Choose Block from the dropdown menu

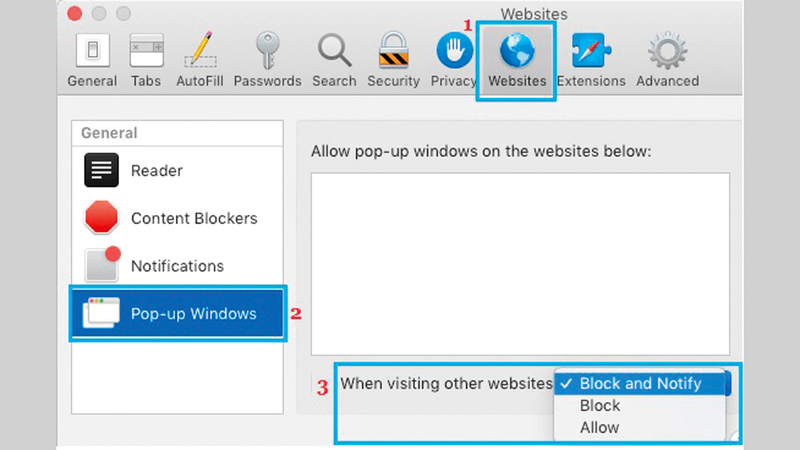pos(600,405)
